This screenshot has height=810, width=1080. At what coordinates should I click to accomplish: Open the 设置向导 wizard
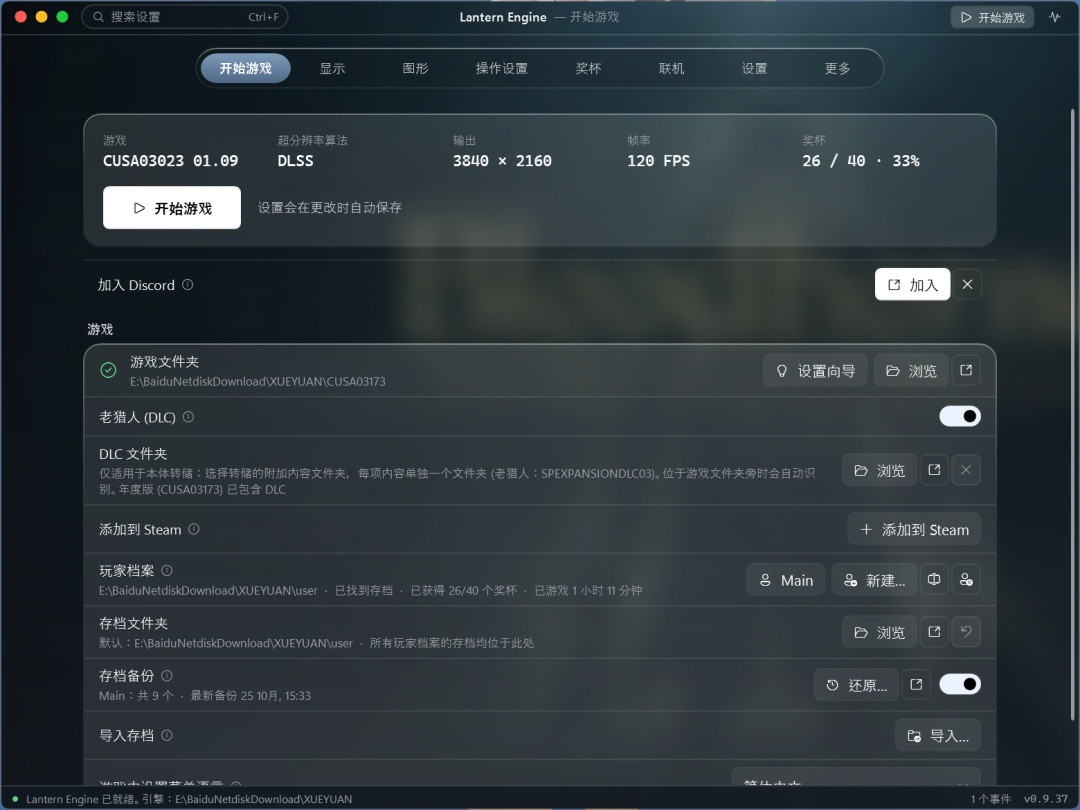pos(815,371)
